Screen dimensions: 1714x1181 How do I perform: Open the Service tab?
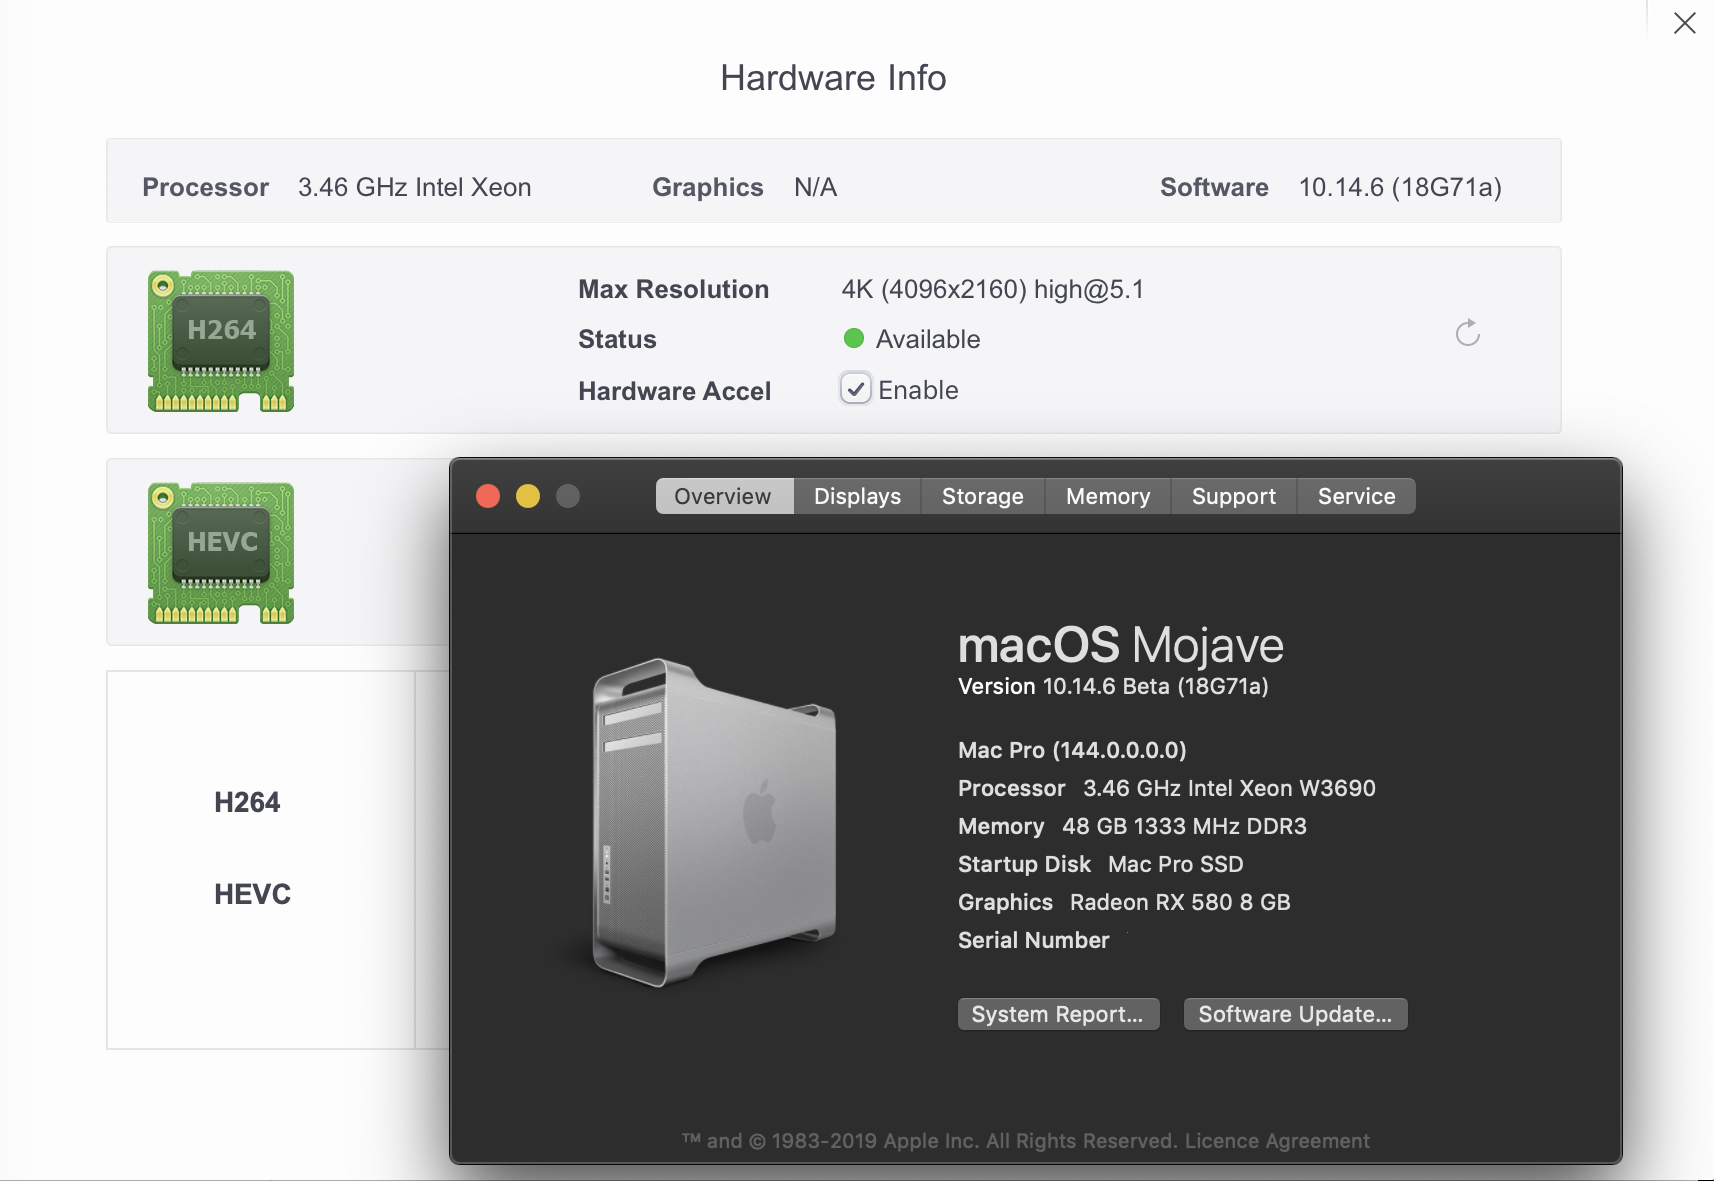(x=1357, y=496)
